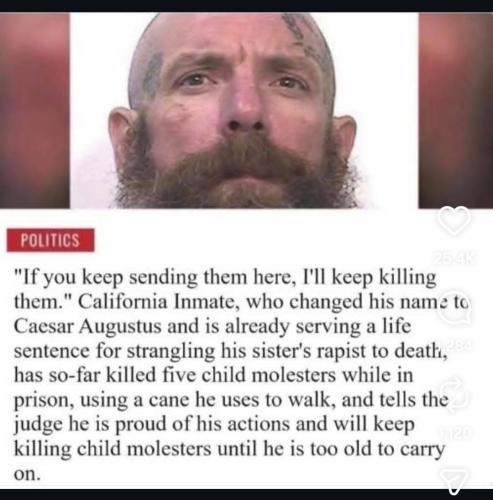Select the red POLITICS category tag

tap(50, 240)
